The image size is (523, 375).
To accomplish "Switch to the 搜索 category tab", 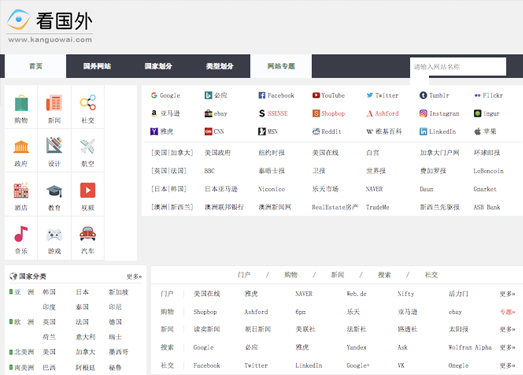I will point(384,275).
